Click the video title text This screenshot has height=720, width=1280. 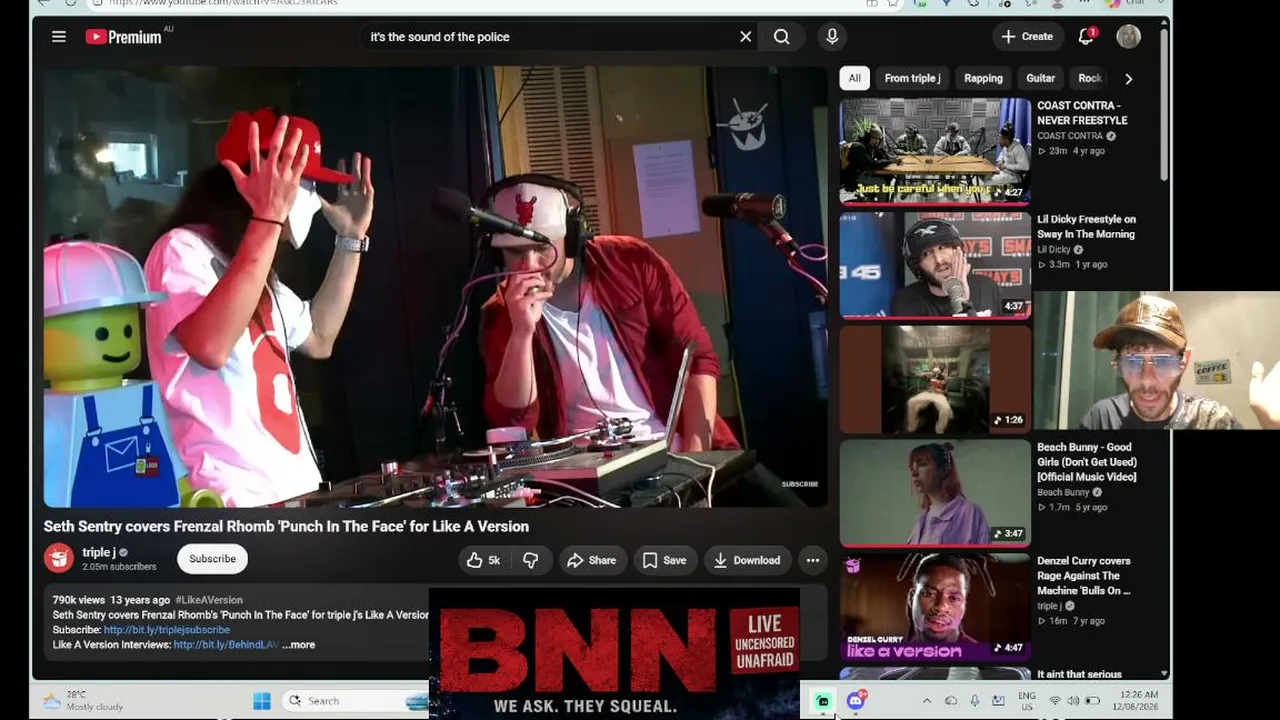[x=286, y=526]
